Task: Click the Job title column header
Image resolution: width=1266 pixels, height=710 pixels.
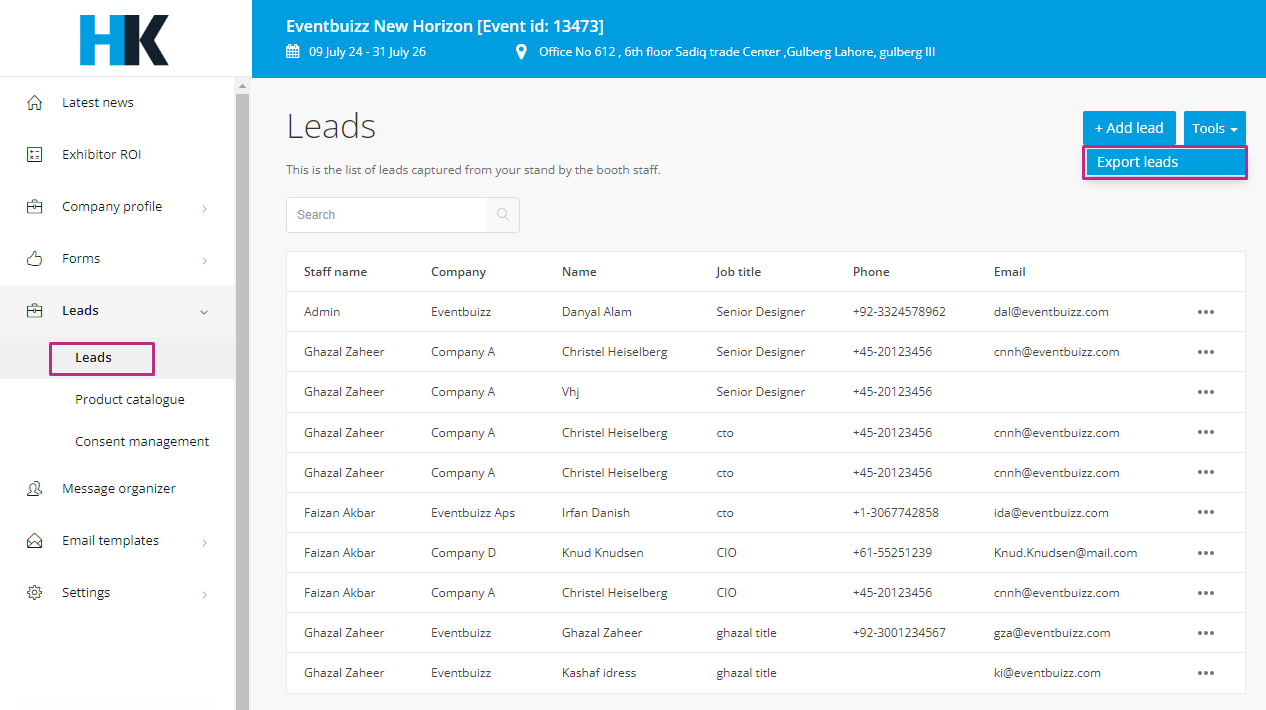Action: [738, 272]
